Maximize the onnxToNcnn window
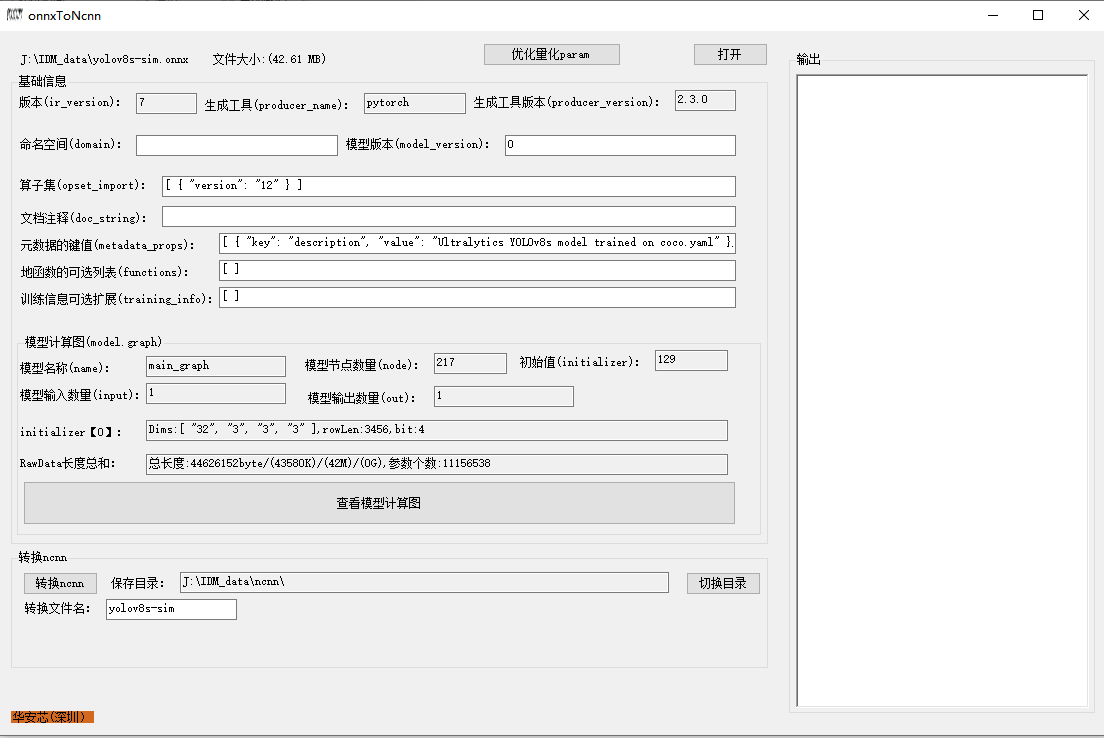The image size is (1104, 738). click(x=1038, y=15)
